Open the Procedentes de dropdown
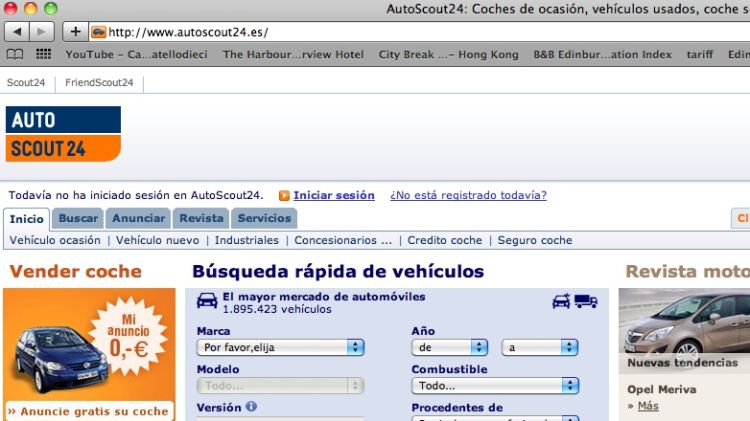750x421 pixels. point(495,418)
